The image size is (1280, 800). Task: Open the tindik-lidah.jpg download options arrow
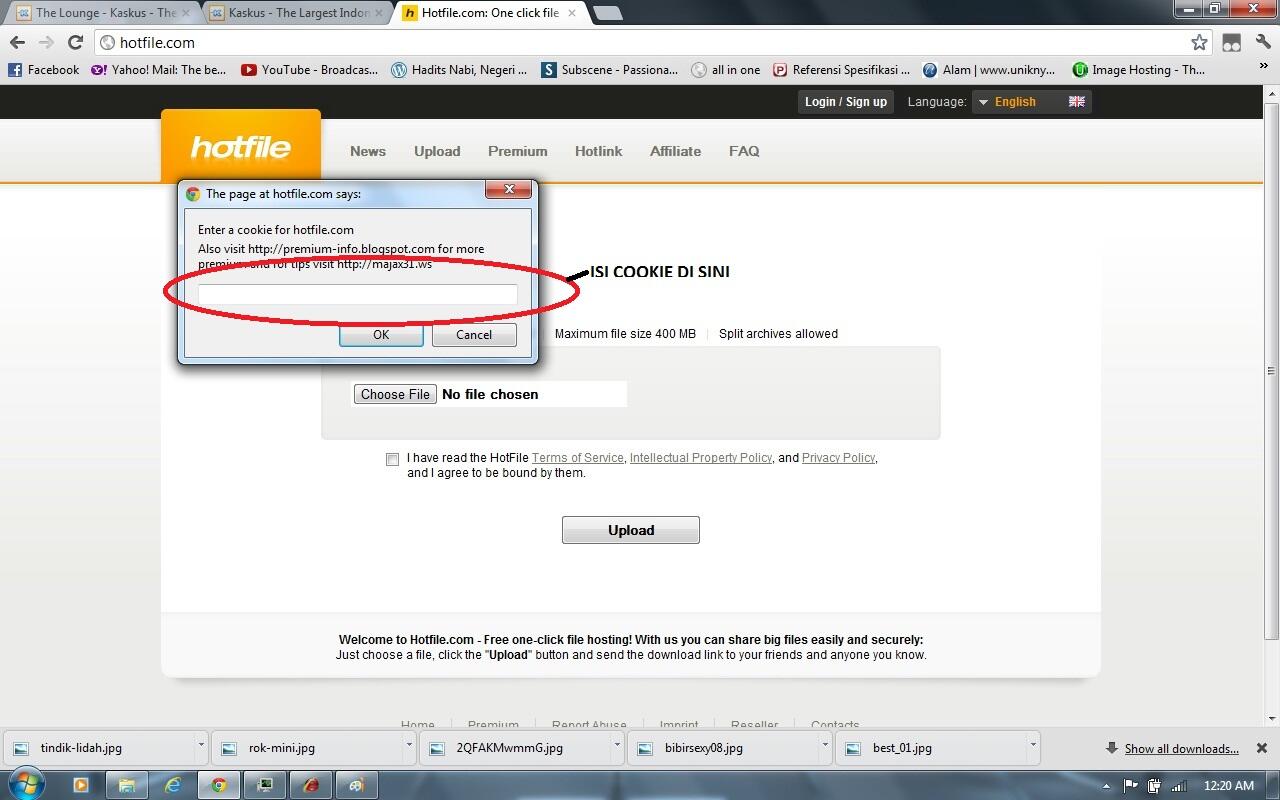coord(201,746)
